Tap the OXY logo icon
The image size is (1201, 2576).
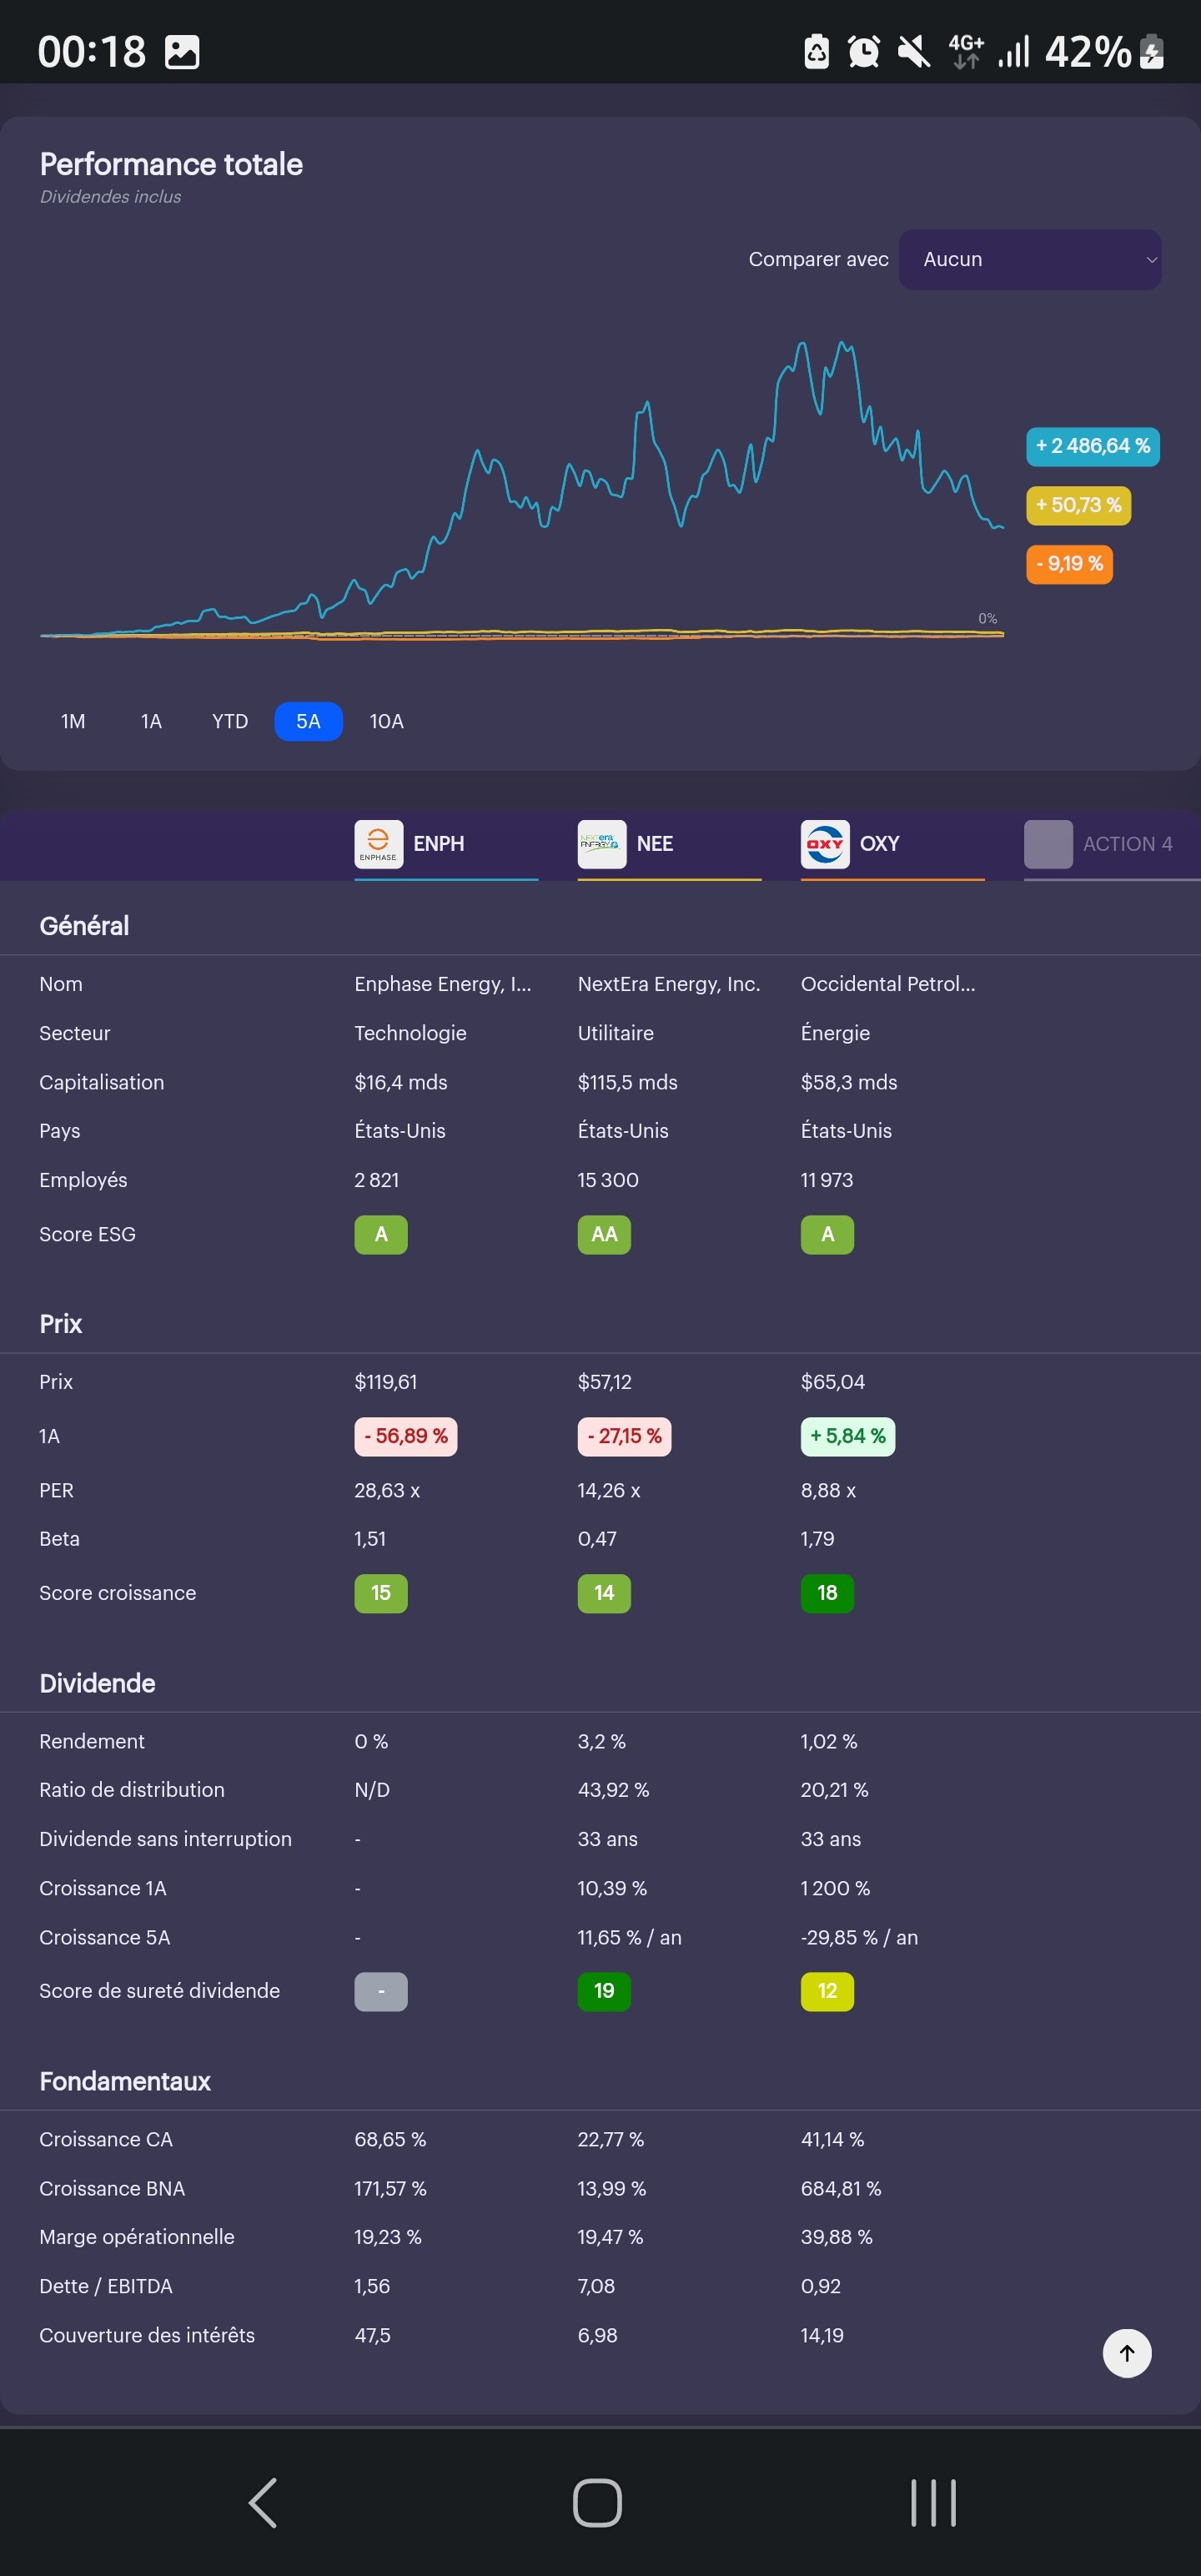[825, 844]
